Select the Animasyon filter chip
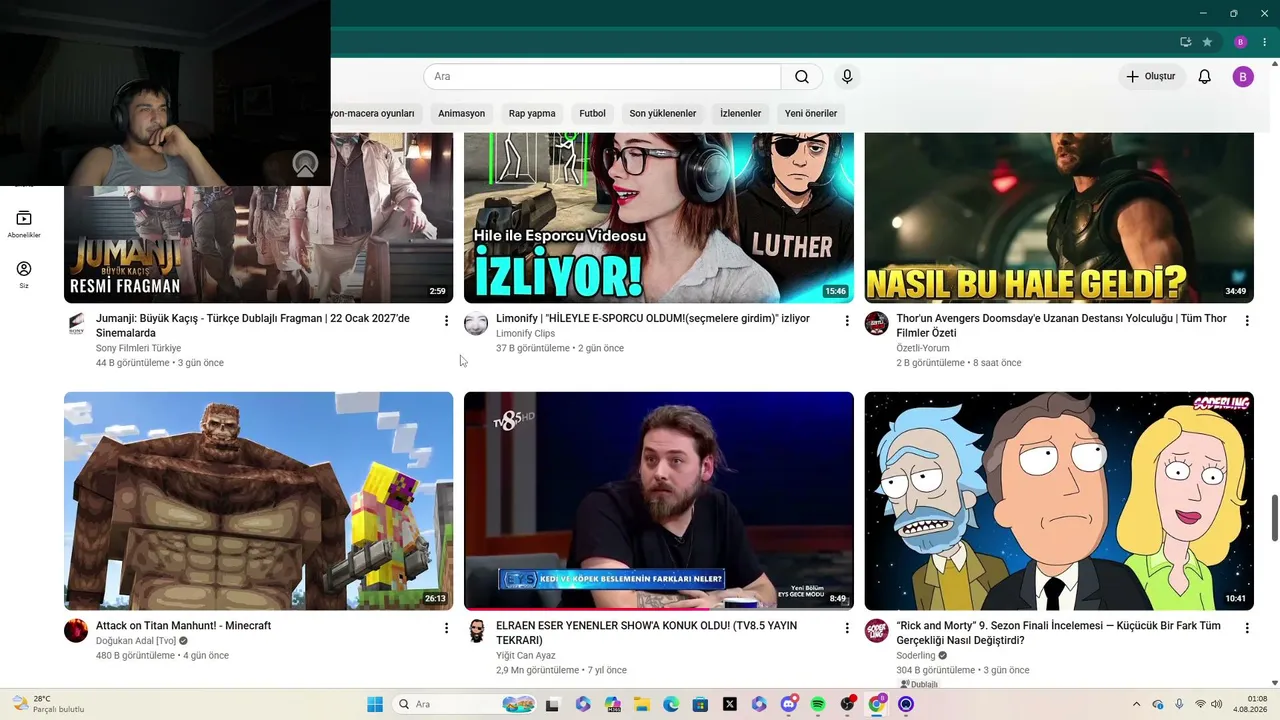The image size is (1280, 720). coord(461,113)
